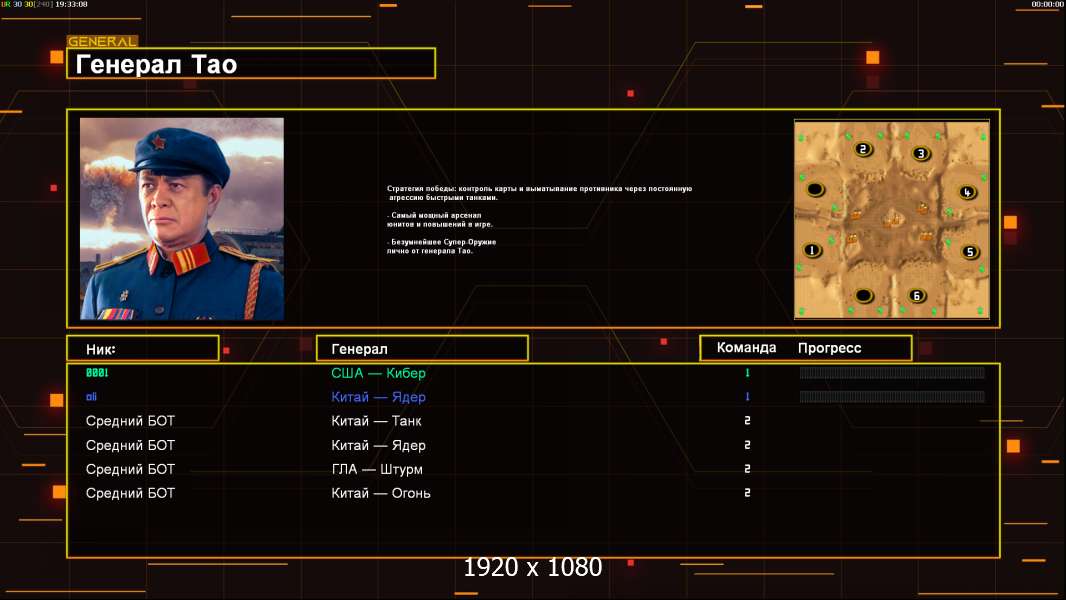Select start position 5 on the minimap
This screenshot has height=600, width=1066.
click(x=969, y=252)
